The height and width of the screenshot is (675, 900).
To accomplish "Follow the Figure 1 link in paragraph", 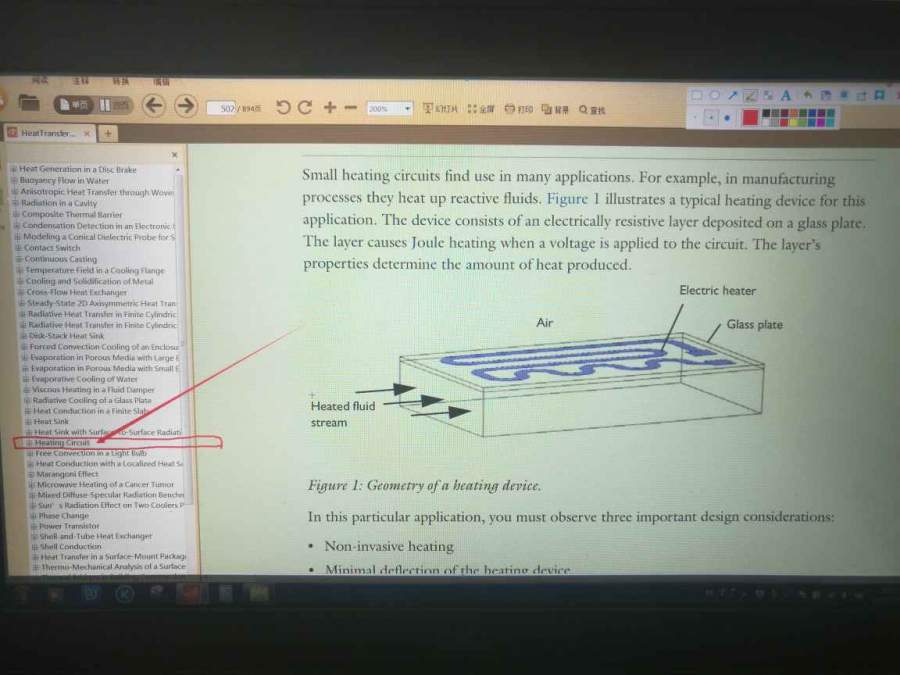I will [572, 199].
